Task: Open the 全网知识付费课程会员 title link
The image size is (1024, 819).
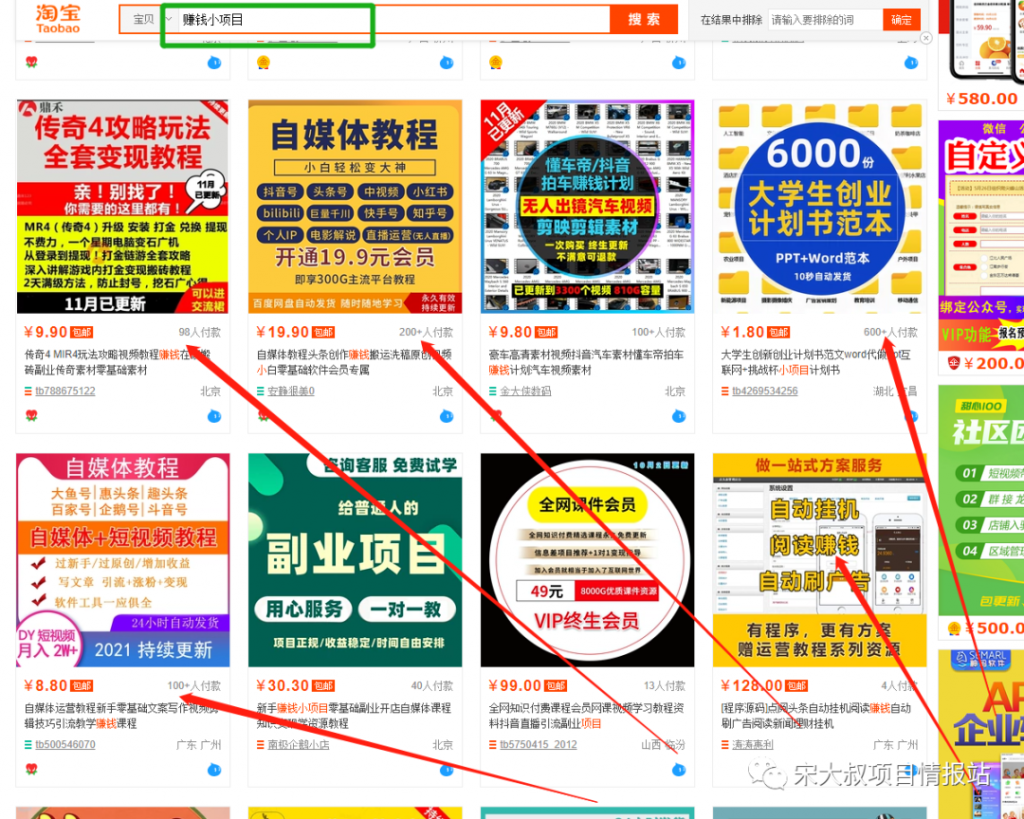Action: (x=586, y=716)
